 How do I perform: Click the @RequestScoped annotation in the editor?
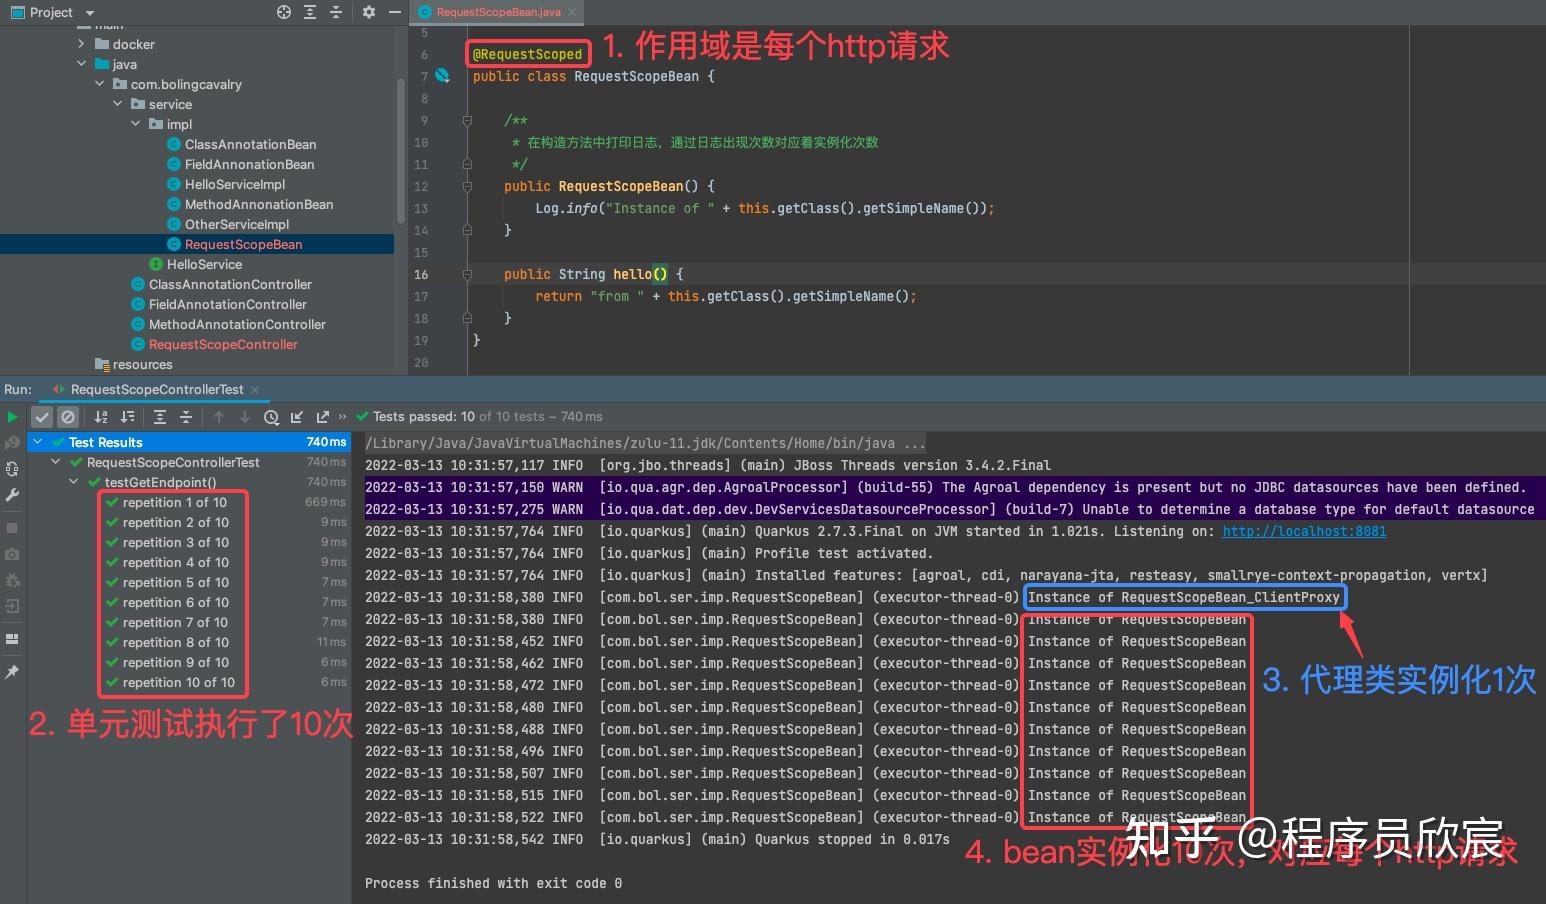coord(527,54)
